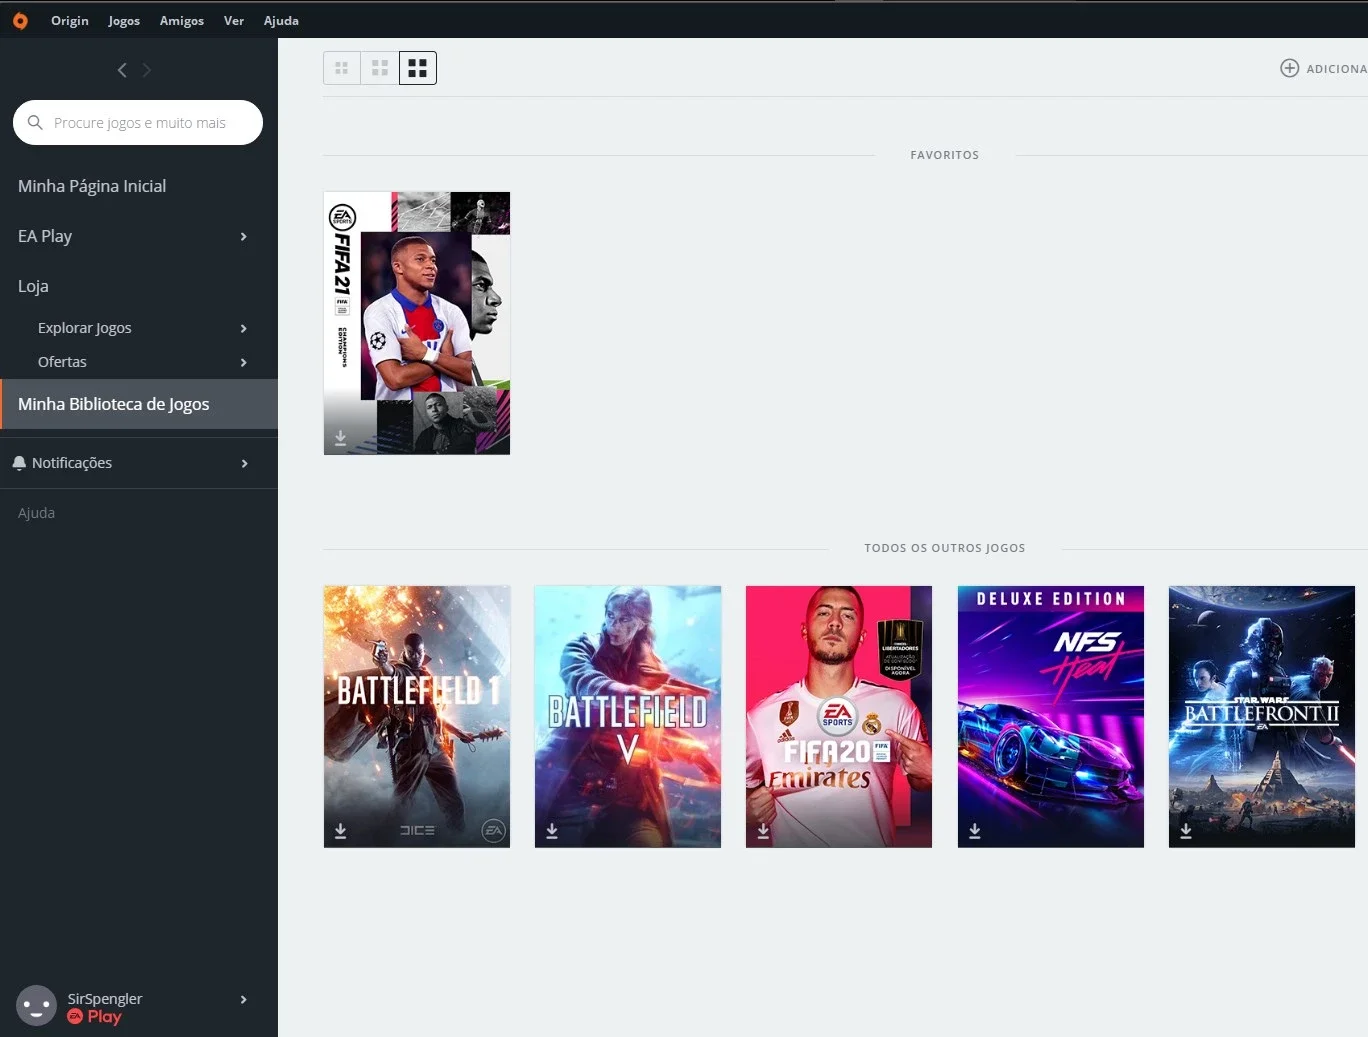This screenshot has width=1368, height=1037.
Task: Click the search games input field
Action: 138,122
